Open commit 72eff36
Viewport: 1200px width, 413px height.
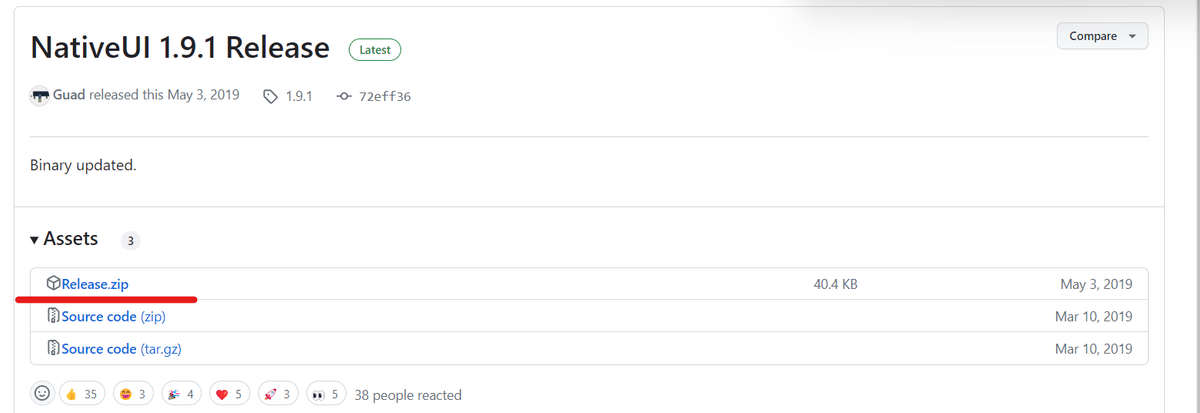click(385, 97)
